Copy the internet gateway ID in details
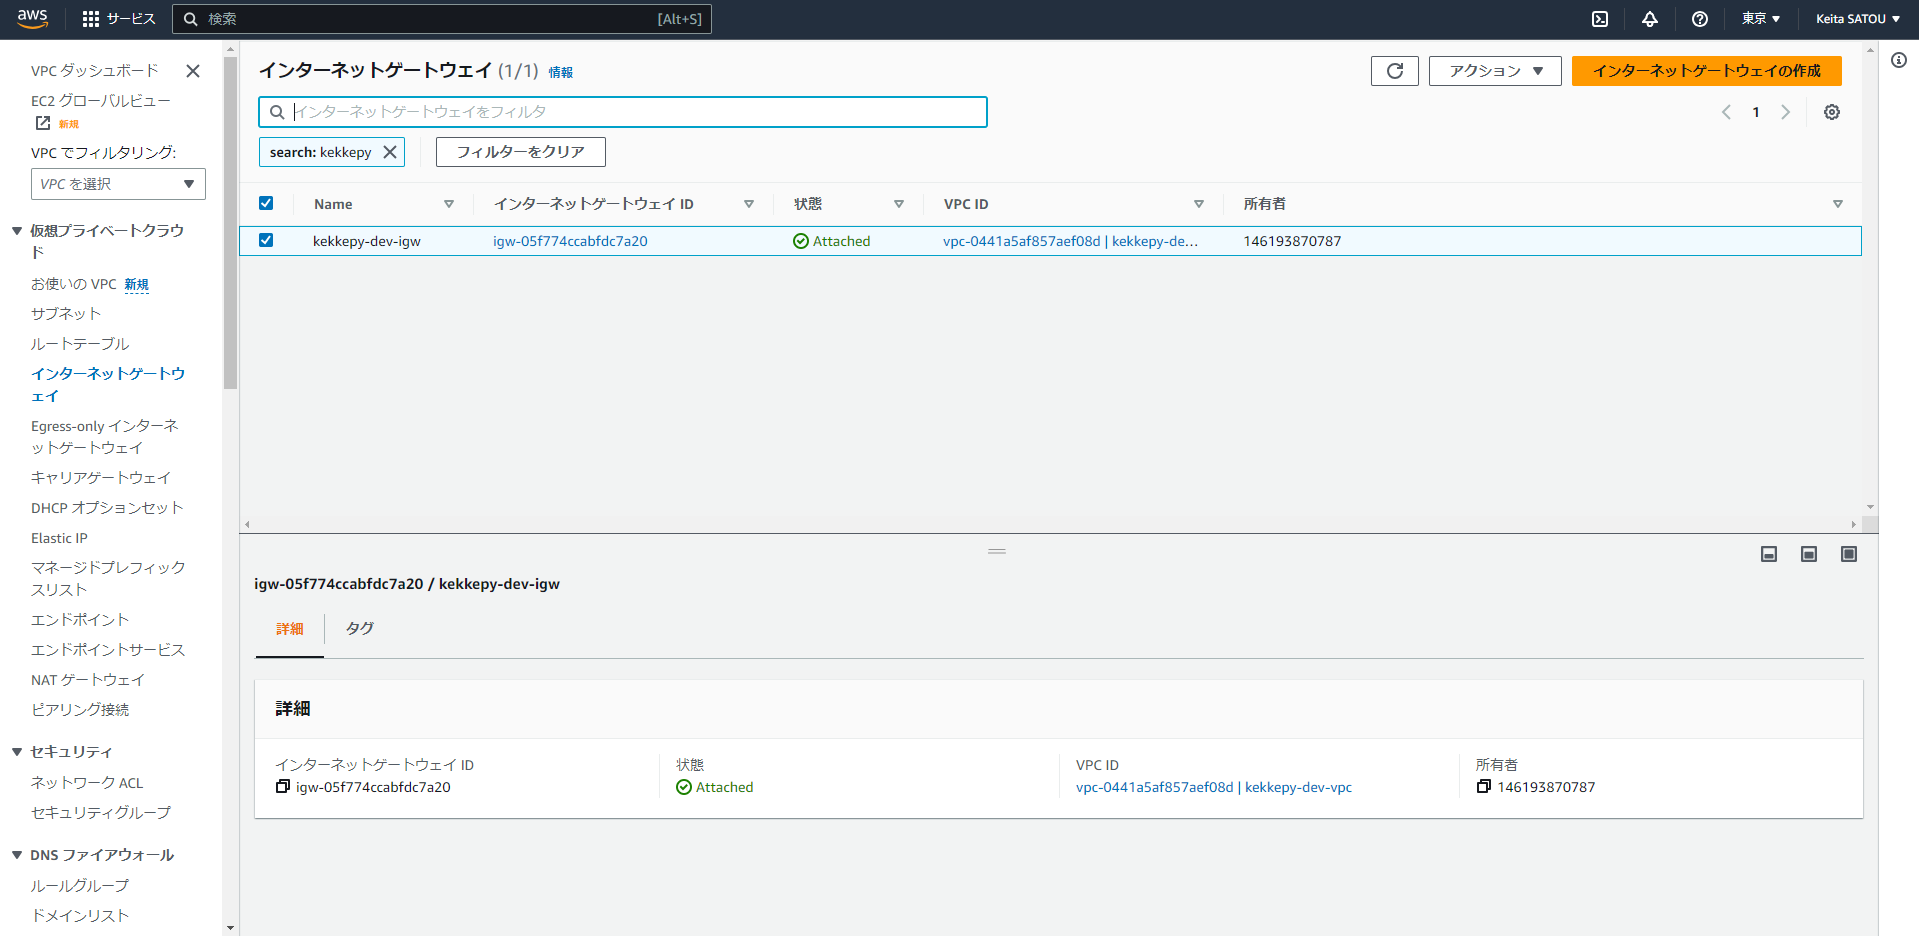1919x936 pixels. pyautogui.click(x=283, y=787)
